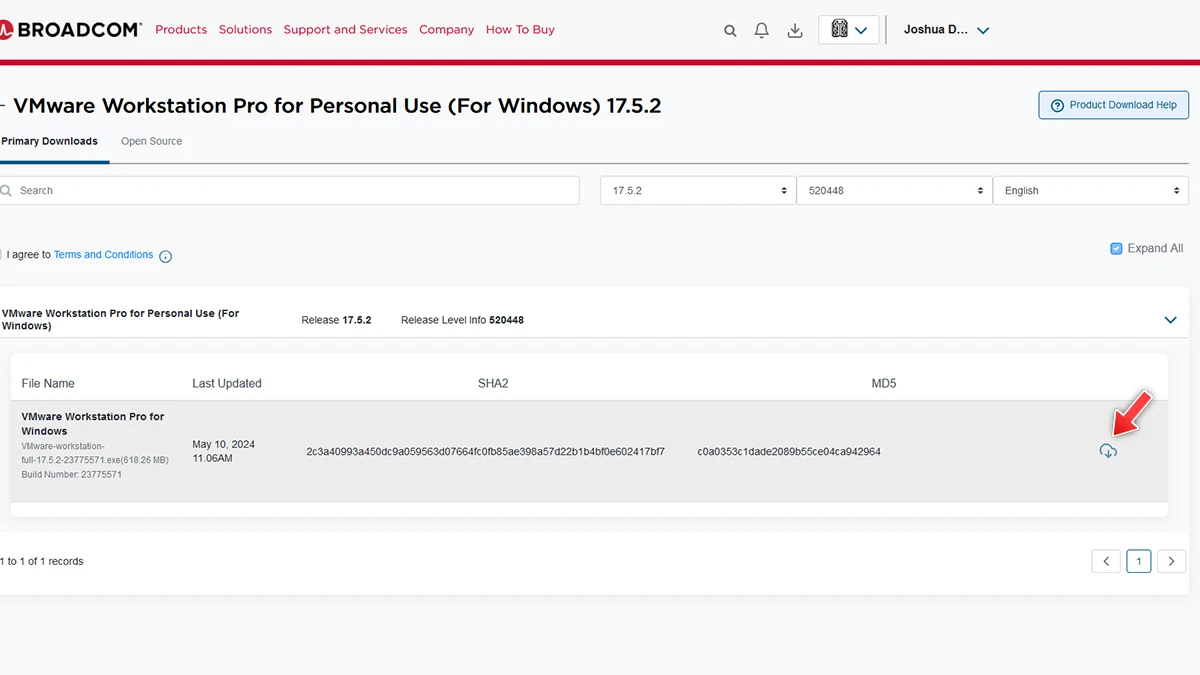Click the Release Level Info 520448 text
This screenshot has height=675, width=1200.
(462, 320)
